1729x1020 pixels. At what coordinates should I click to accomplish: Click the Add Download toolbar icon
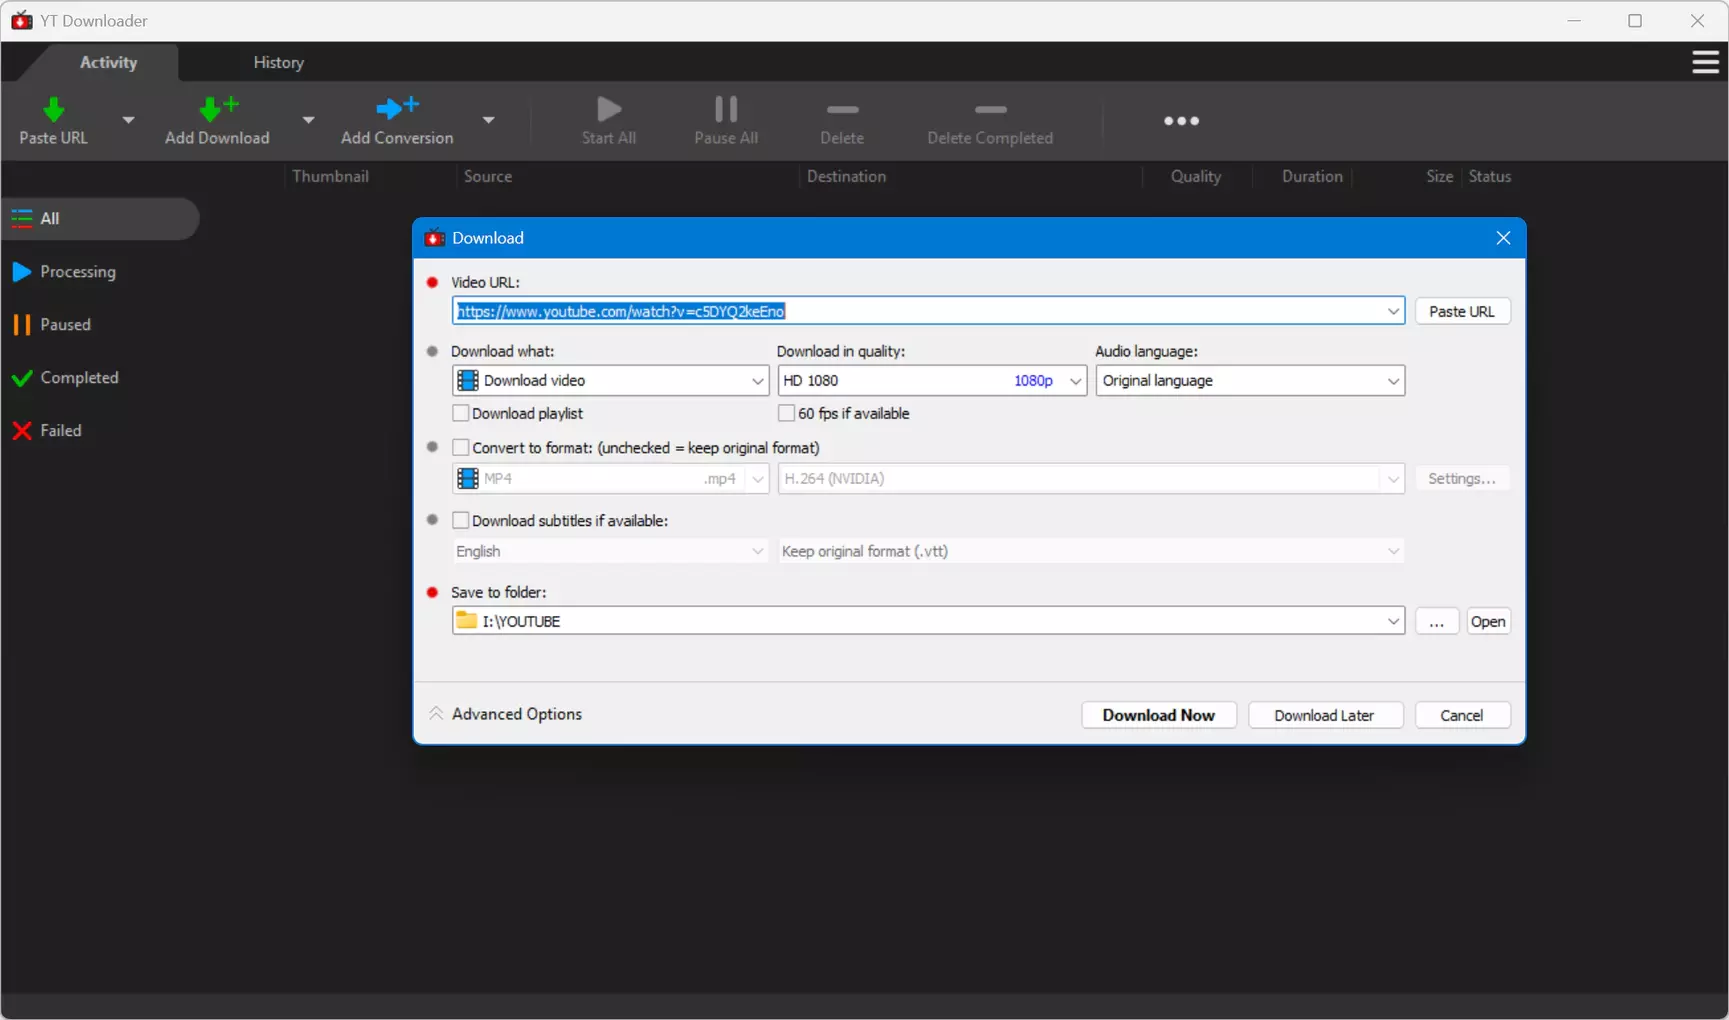218,109
